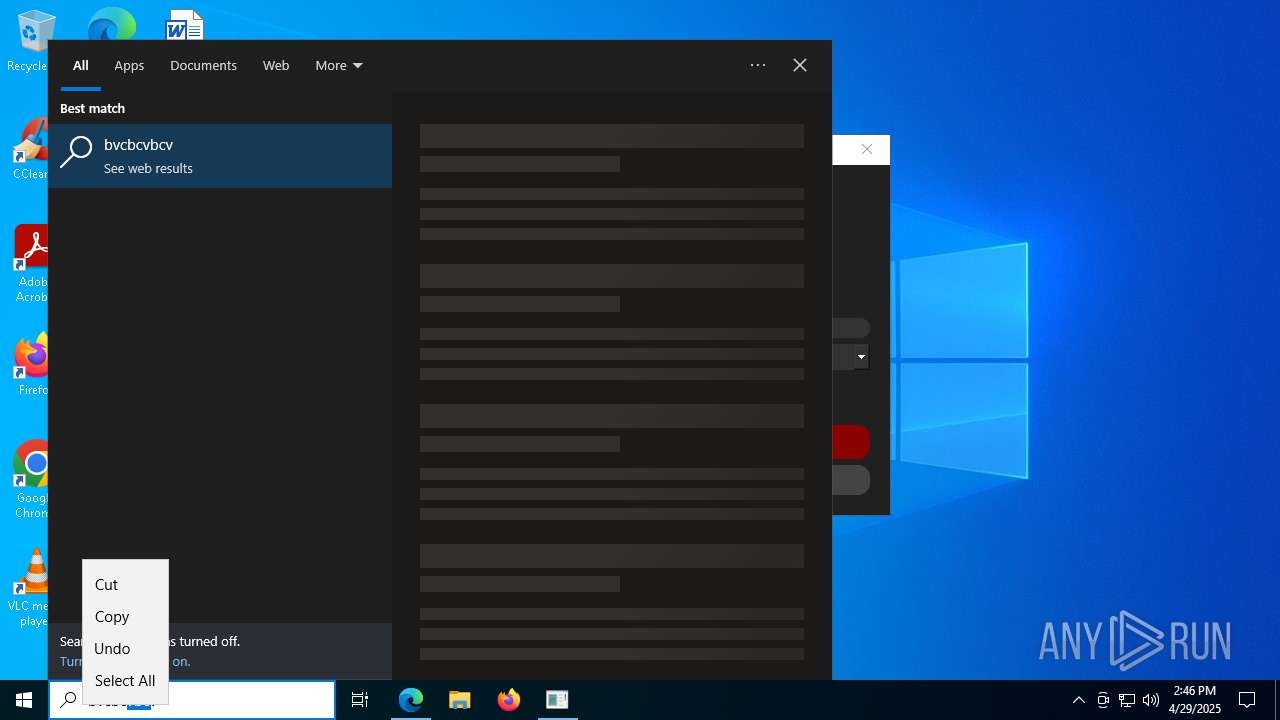The image size is (1280, 720).
Task: Open the clock showing 2:46 PM
Action: click(1195, 700)
